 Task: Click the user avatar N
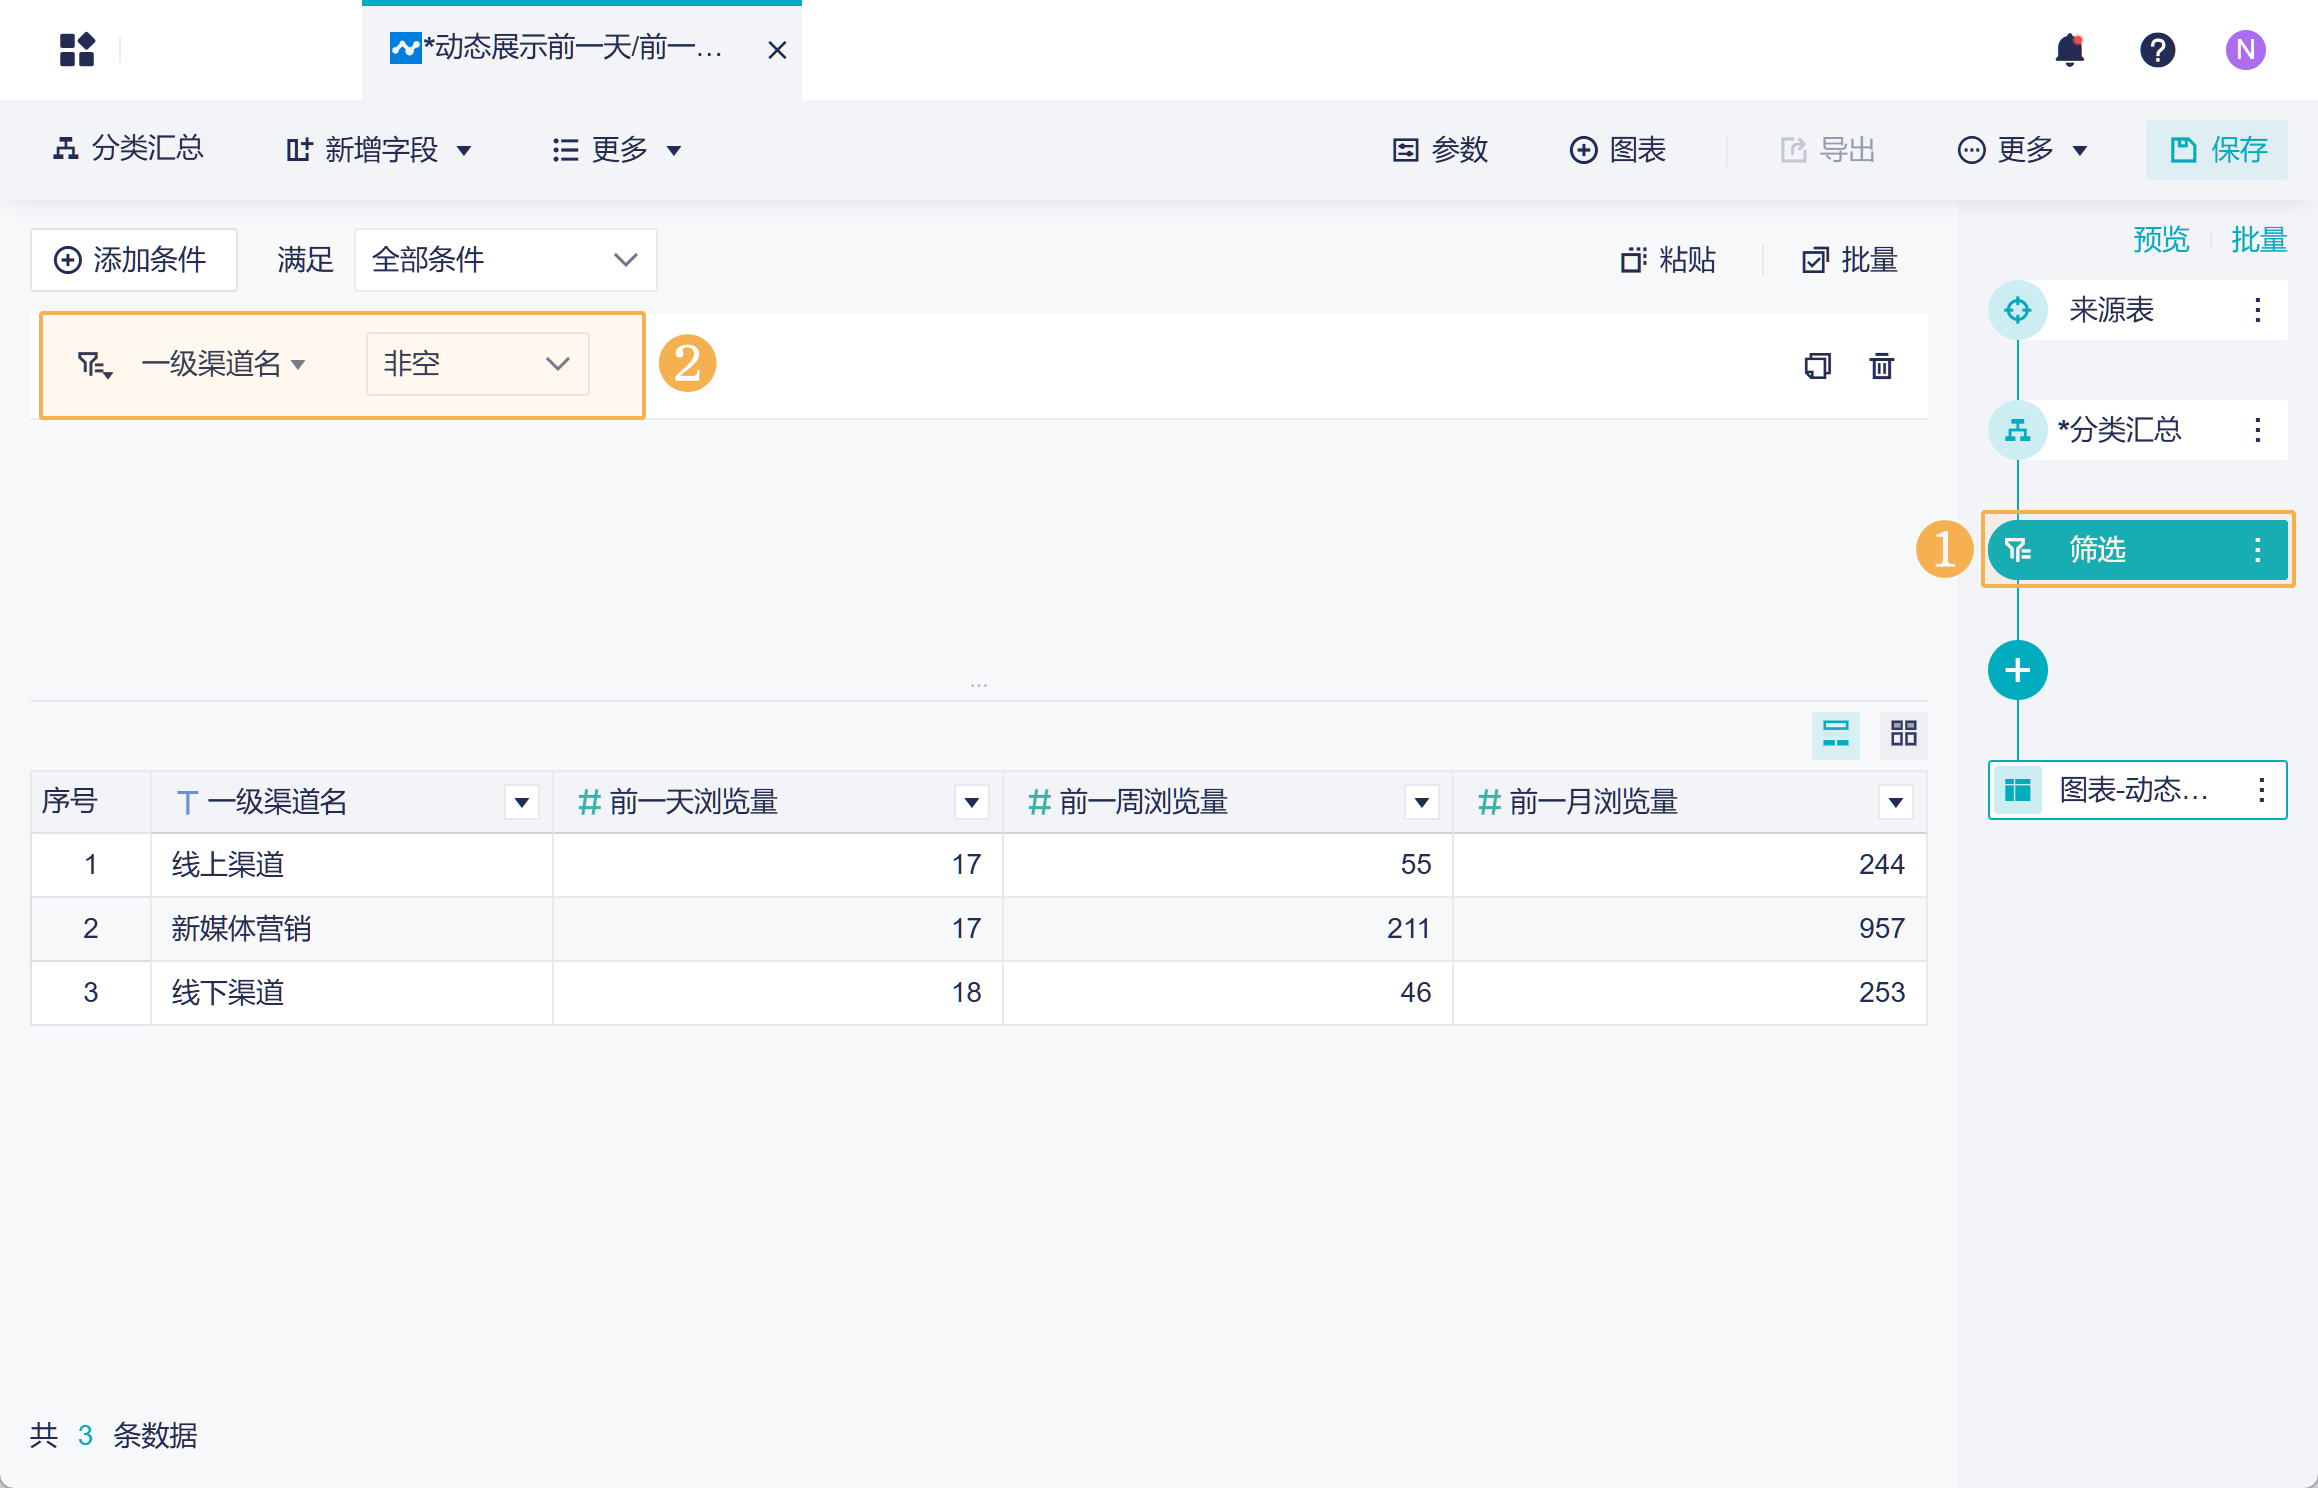[x=2245, y=50]
